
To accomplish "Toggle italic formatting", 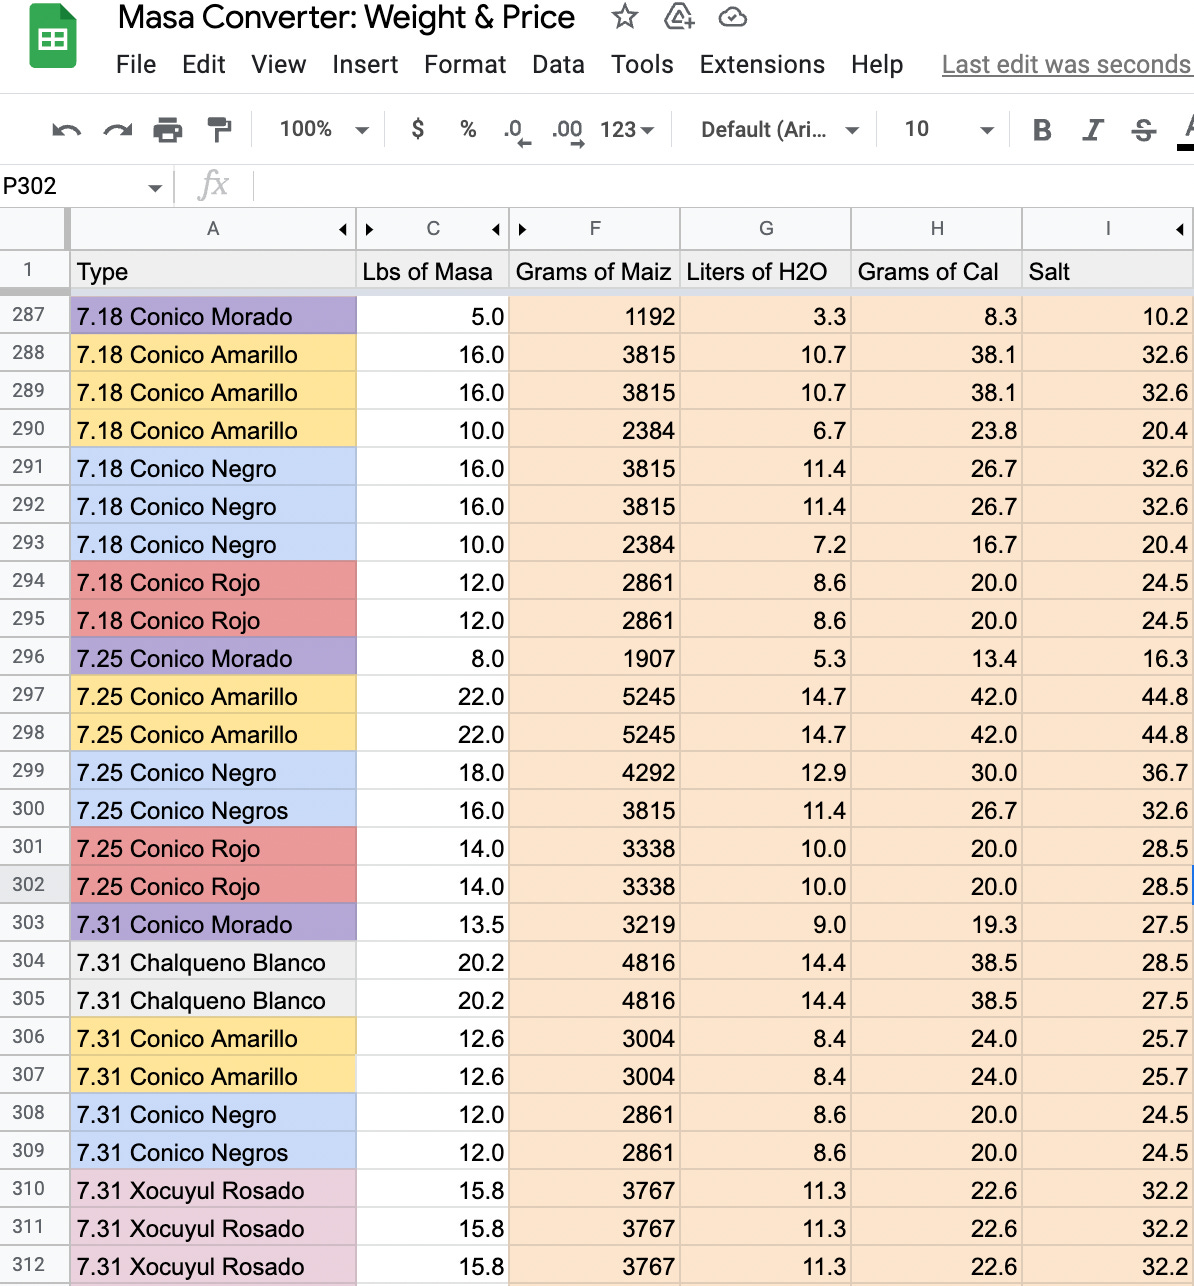I will click(1093, 129).
